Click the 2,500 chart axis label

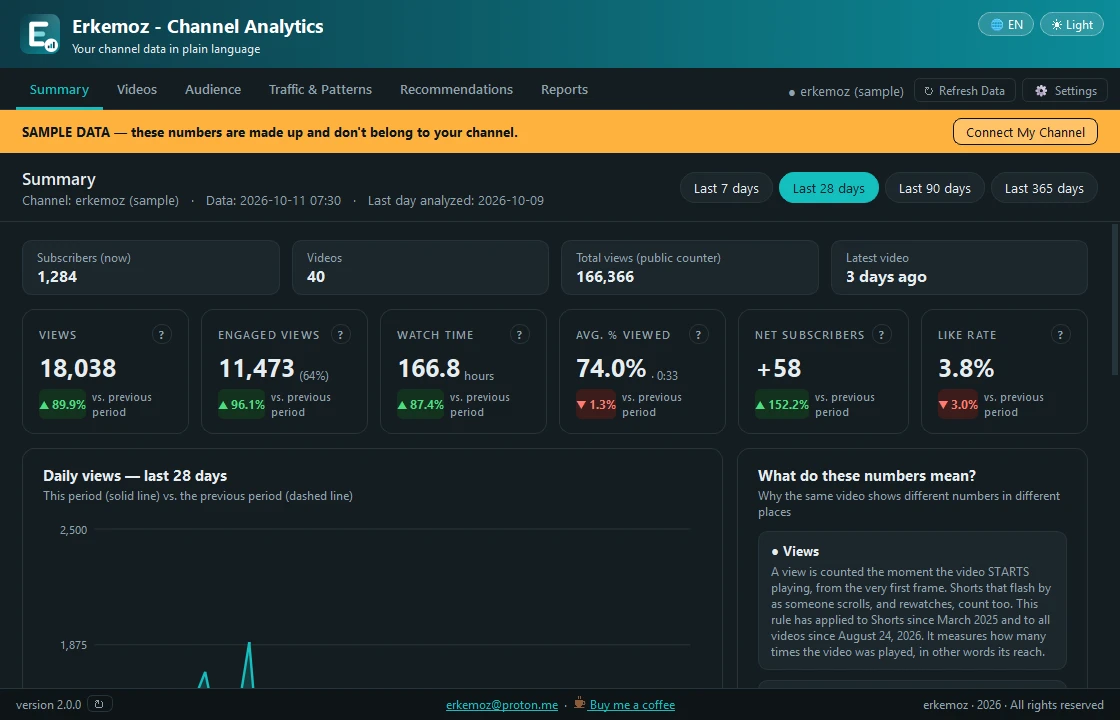coord(74,530)
